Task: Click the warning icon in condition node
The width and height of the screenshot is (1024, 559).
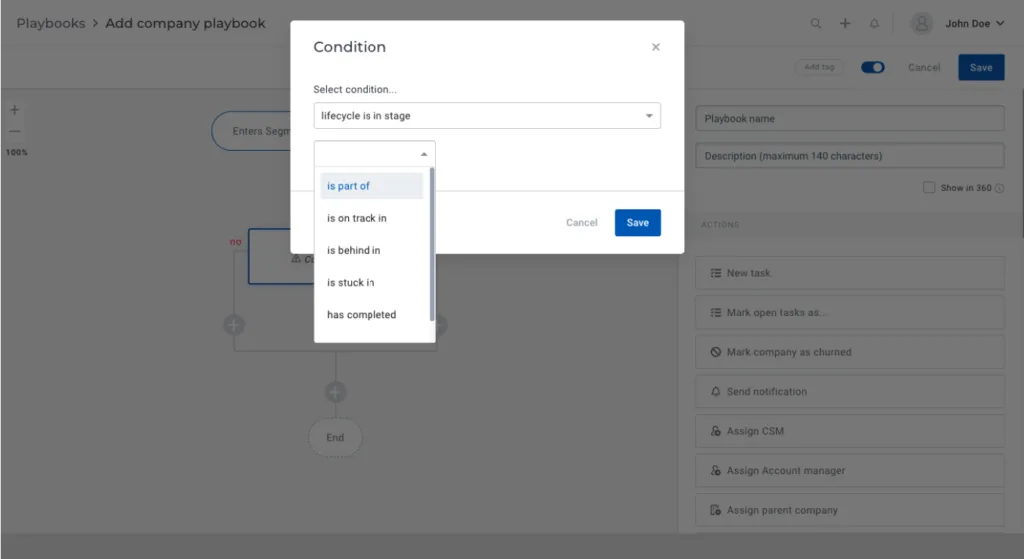Action: click(x=296, y=259)
